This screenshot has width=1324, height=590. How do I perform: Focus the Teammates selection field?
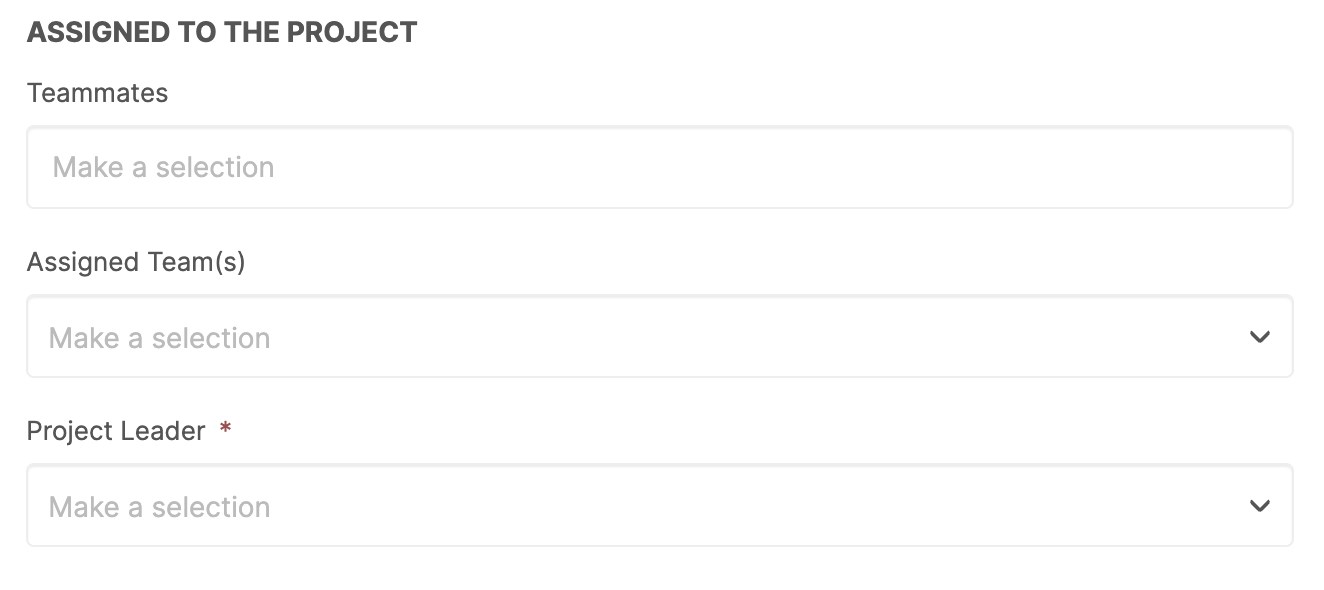660,167
